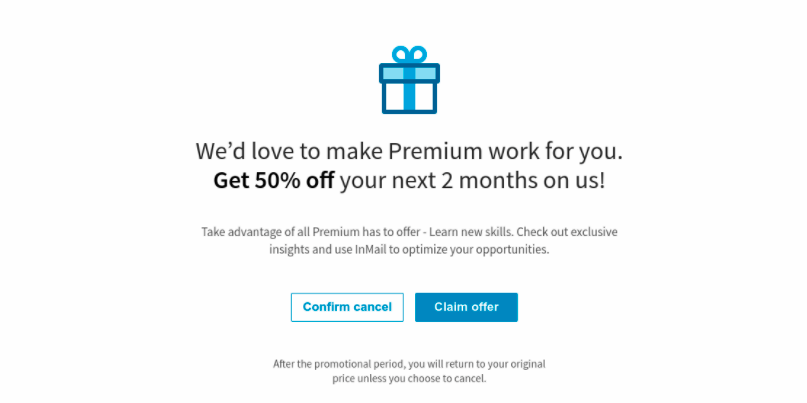This screenshot has height=403, width=807.
Task: Click "your next 2 months on us!" text
Action: (472, 181)
